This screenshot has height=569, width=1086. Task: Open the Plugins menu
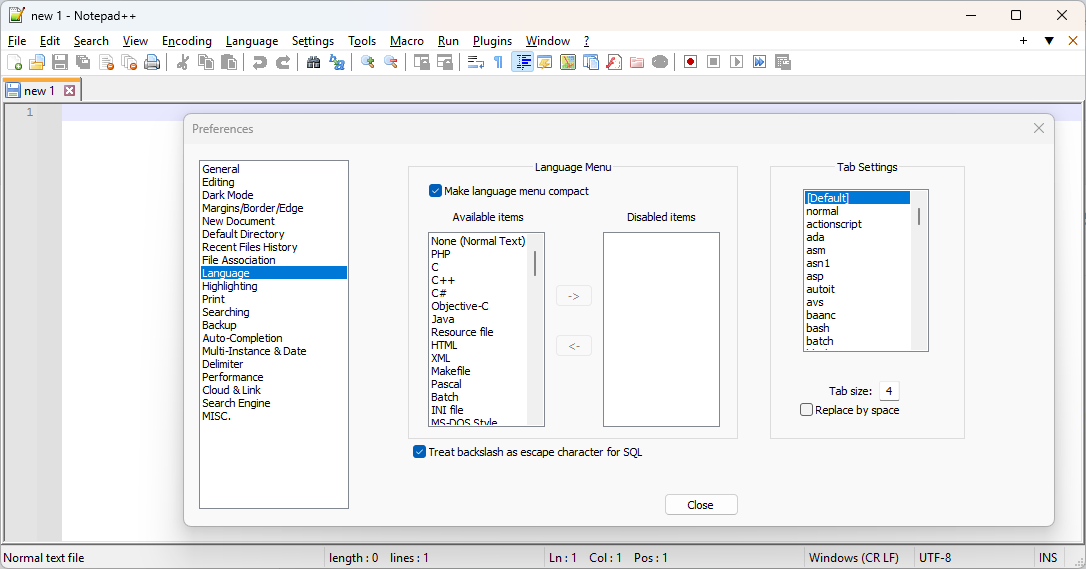point(492,41)
